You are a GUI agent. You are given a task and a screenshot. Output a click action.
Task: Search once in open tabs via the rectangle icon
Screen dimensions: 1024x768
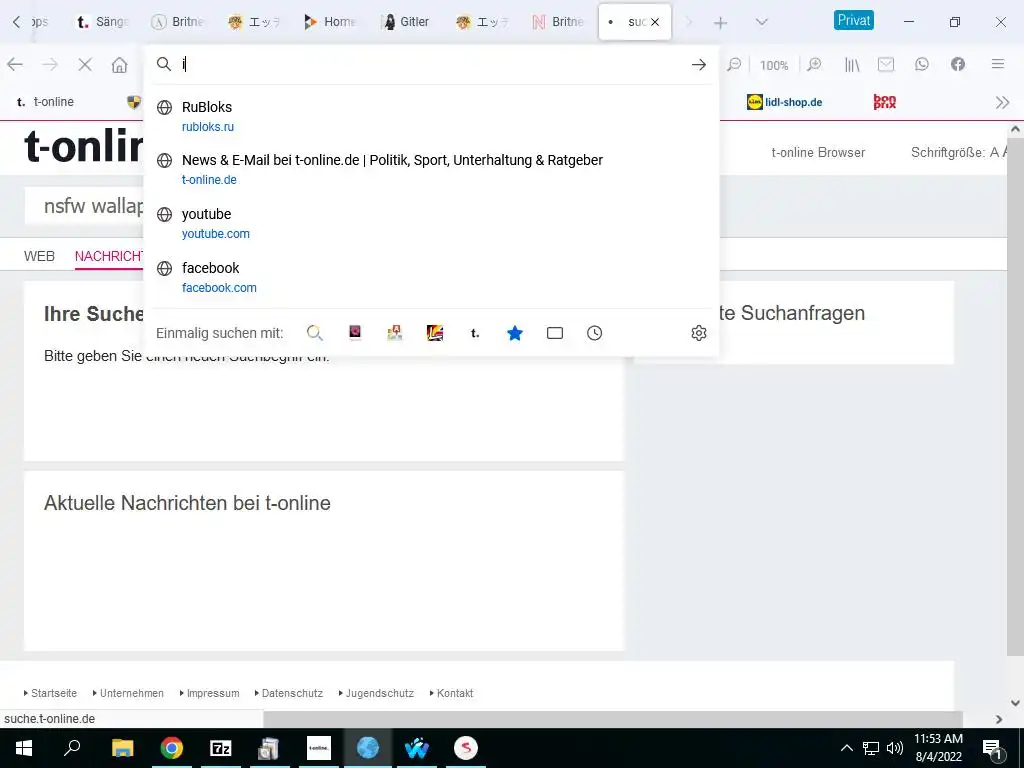click(555, 333)
